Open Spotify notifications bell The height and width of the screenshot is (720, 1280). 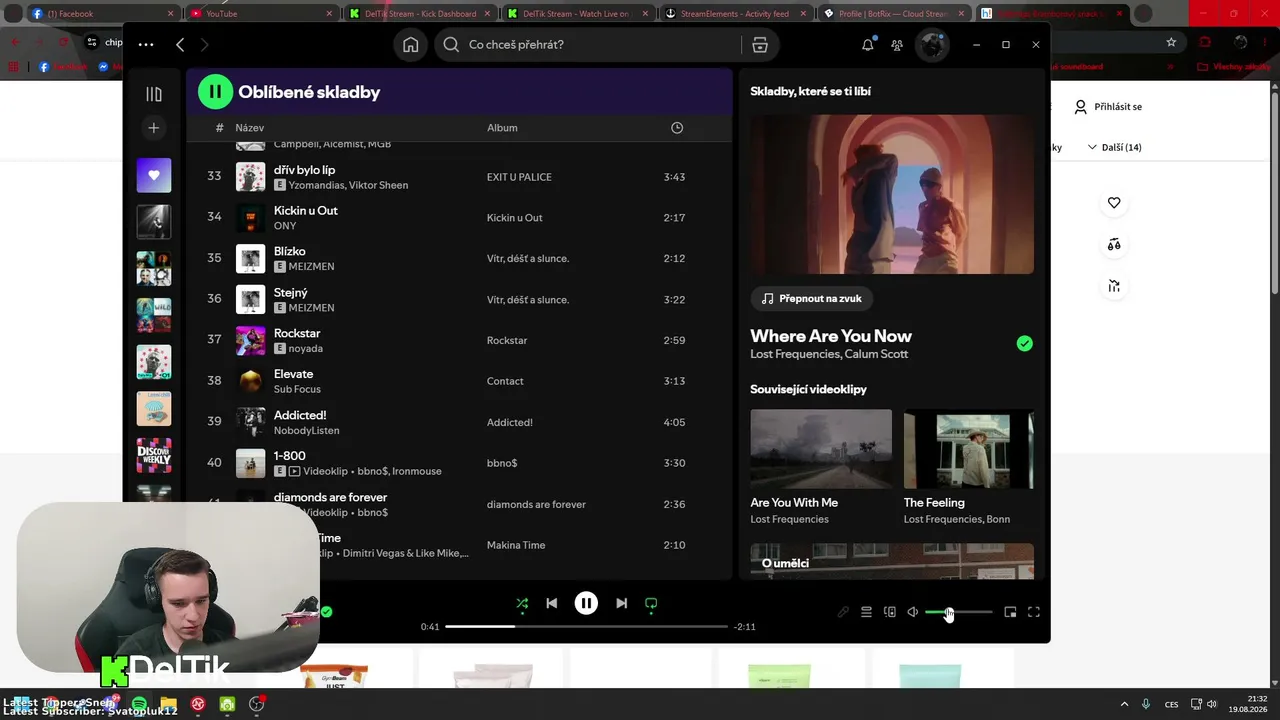[x=868, y=45]
